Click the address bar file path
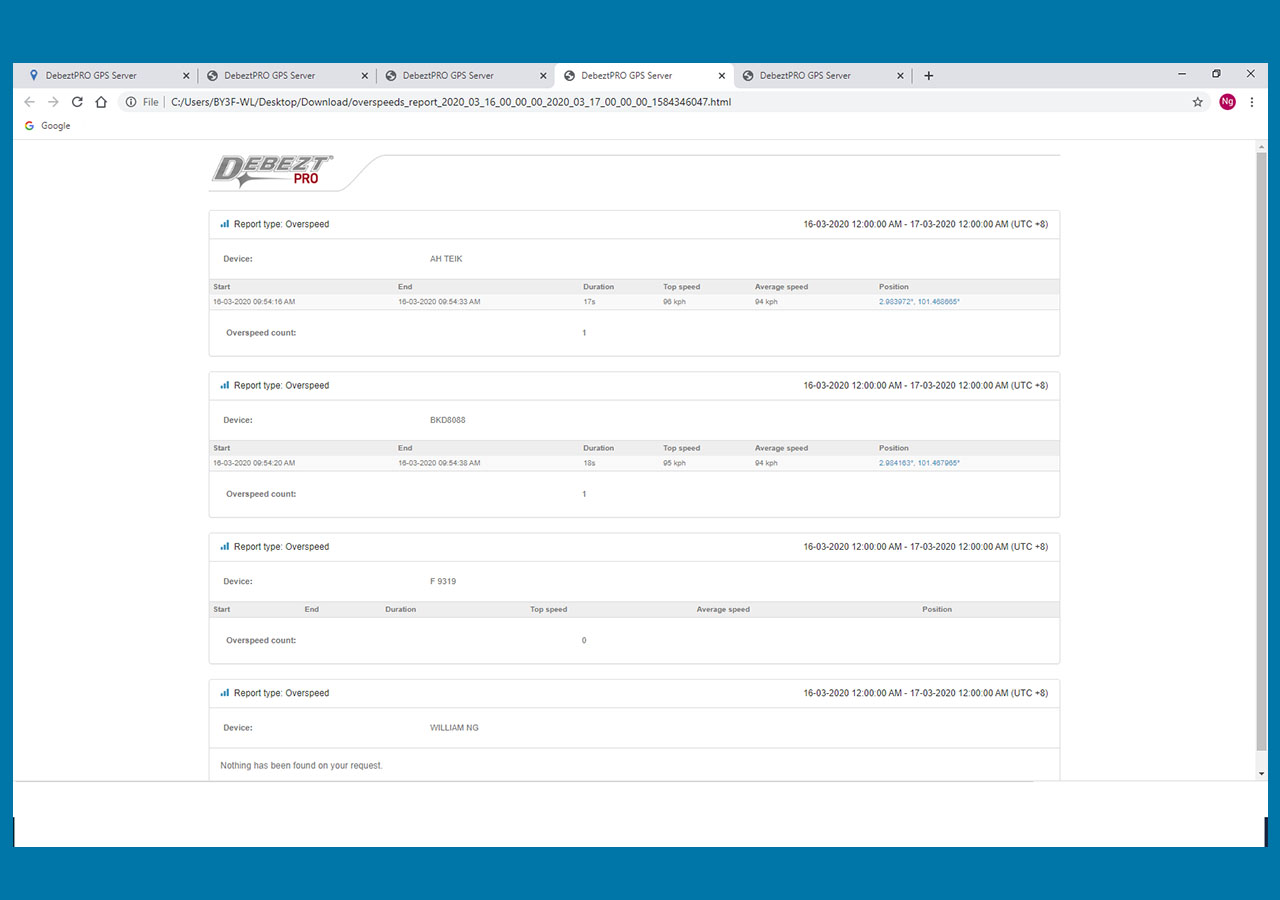 [451, 102]
